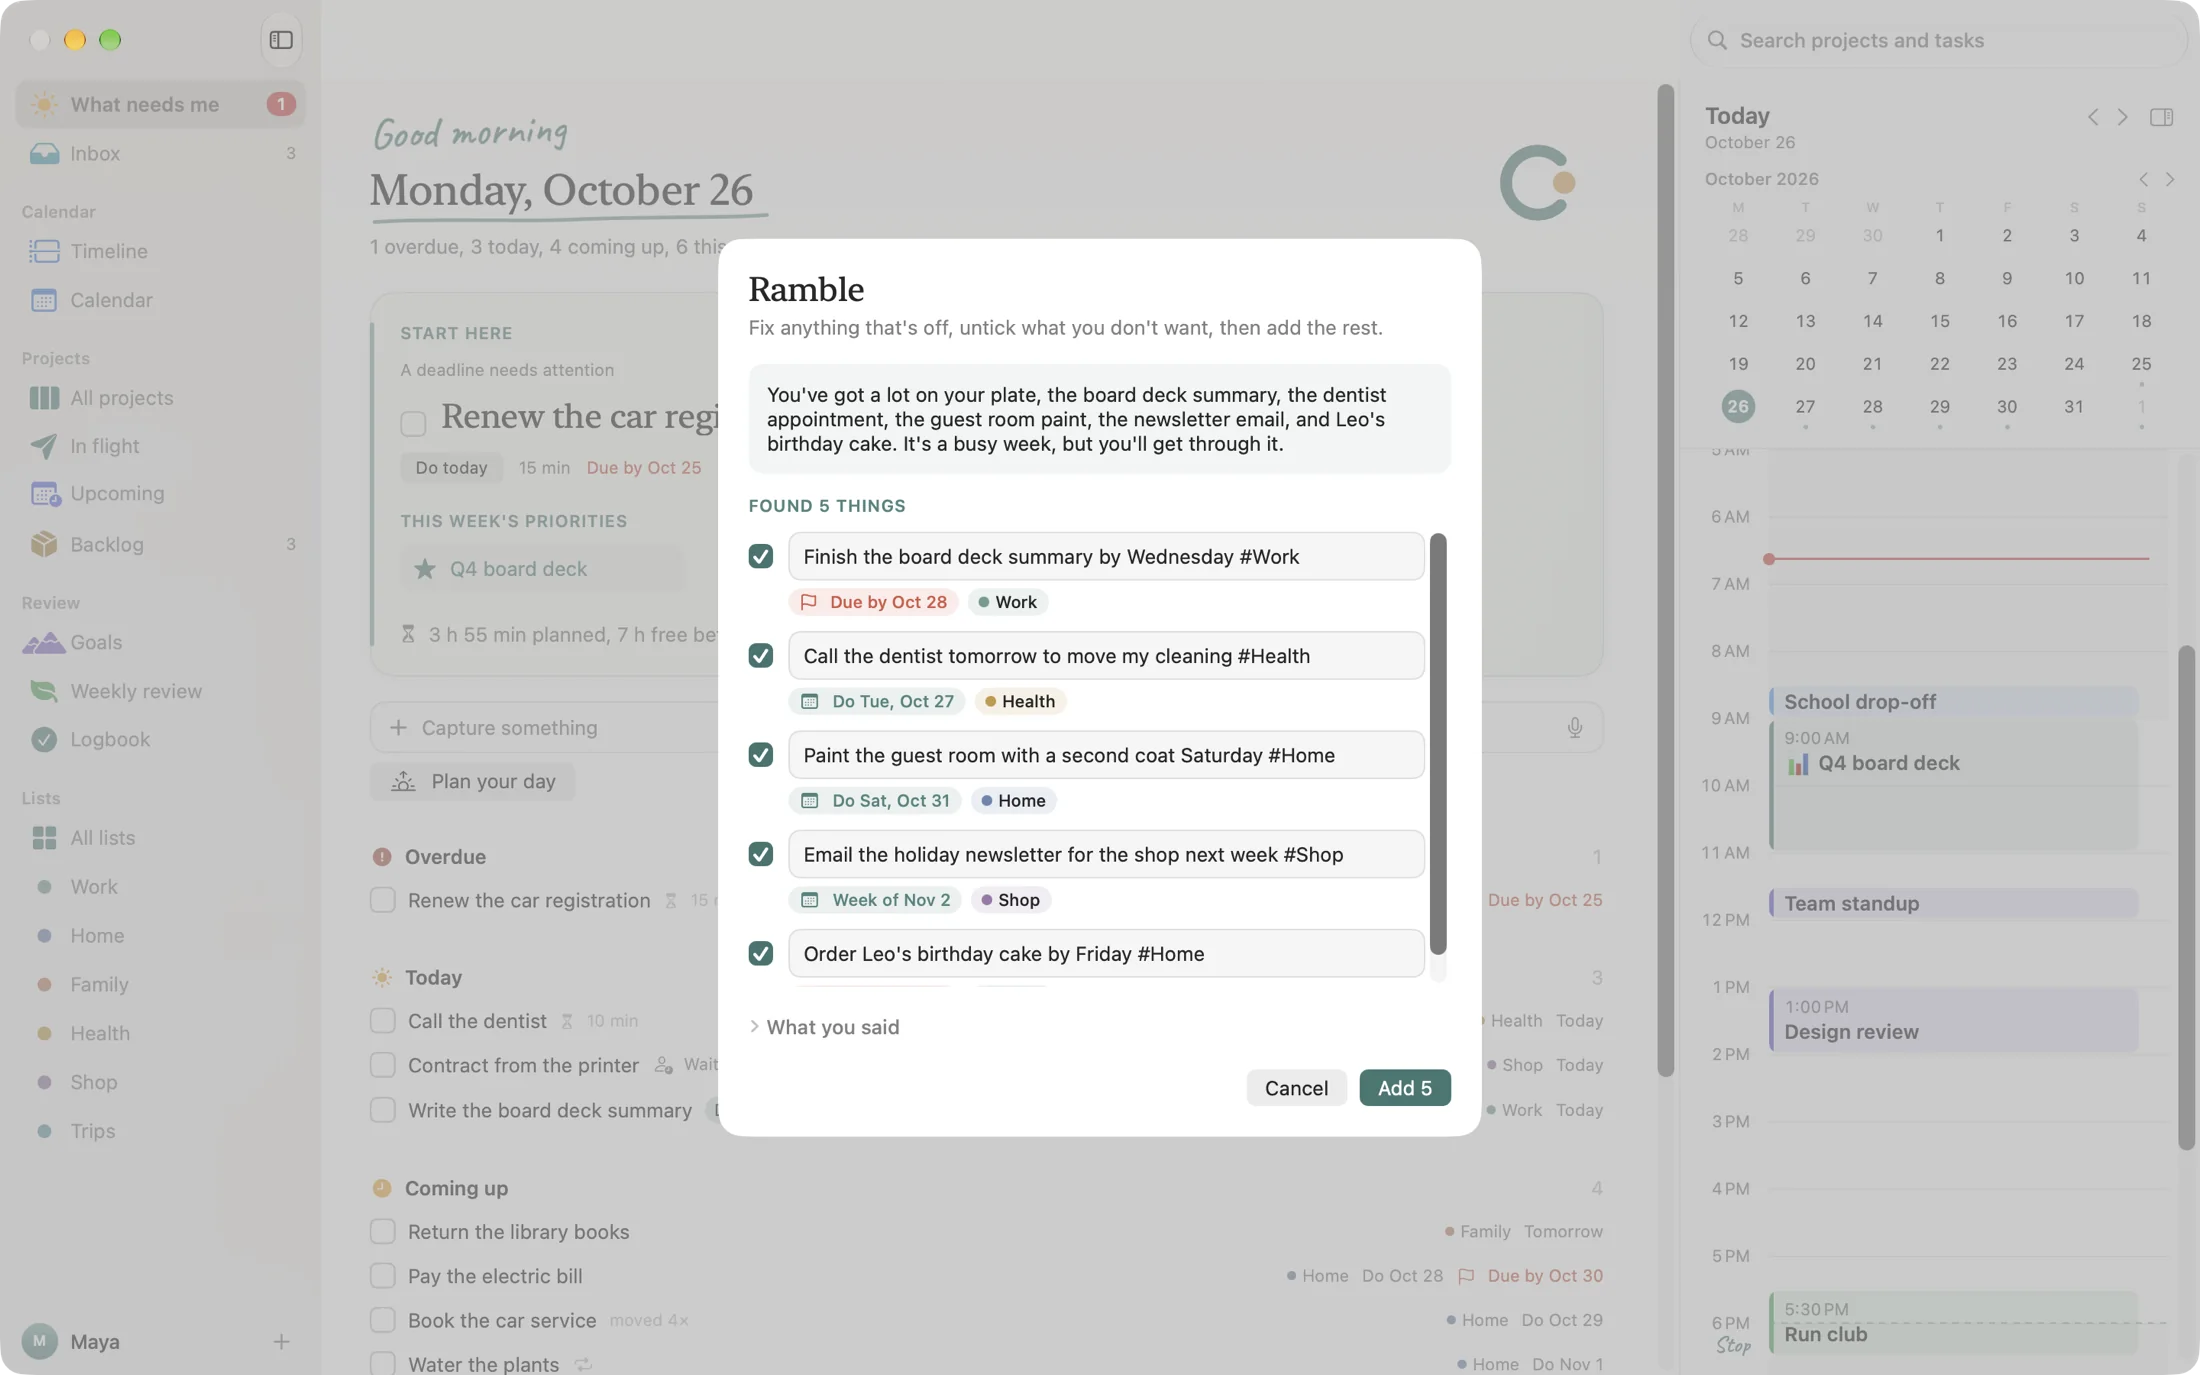Click the Add 5 button

[x=1405, y=1088]
